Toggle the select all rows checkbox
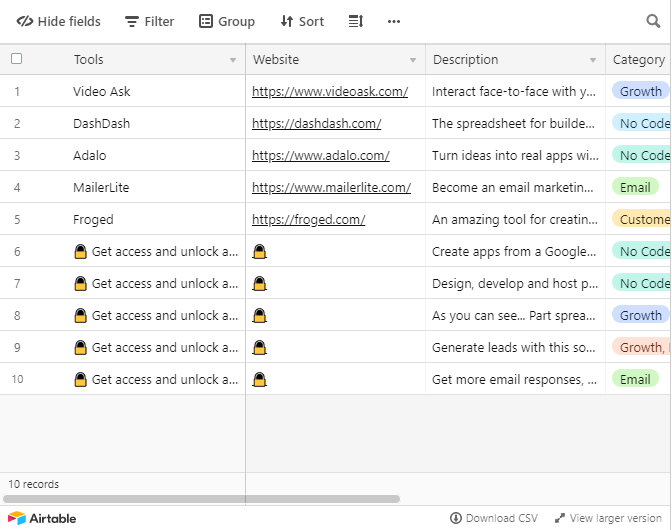Viewport: 672px width, 530px height. click(x=16, y=59)
